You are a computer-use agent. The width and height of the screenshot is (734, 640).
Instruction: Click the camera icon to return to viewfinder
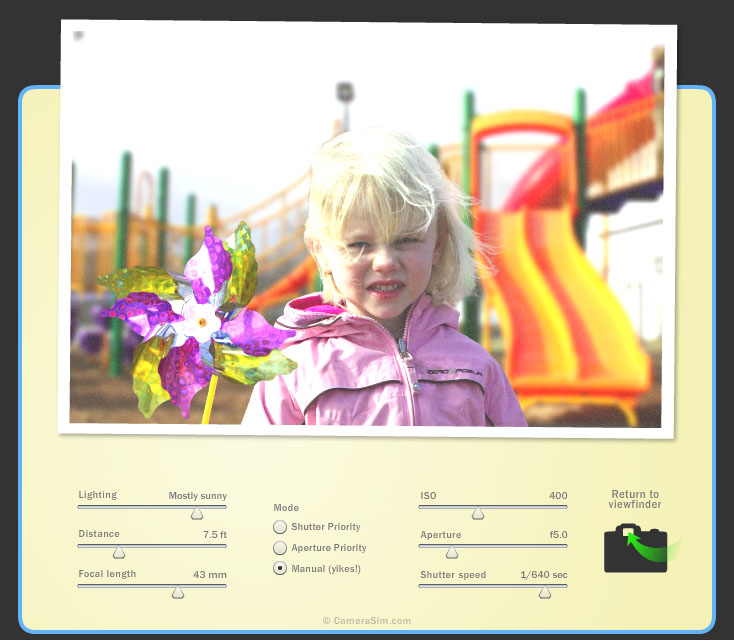635,548
